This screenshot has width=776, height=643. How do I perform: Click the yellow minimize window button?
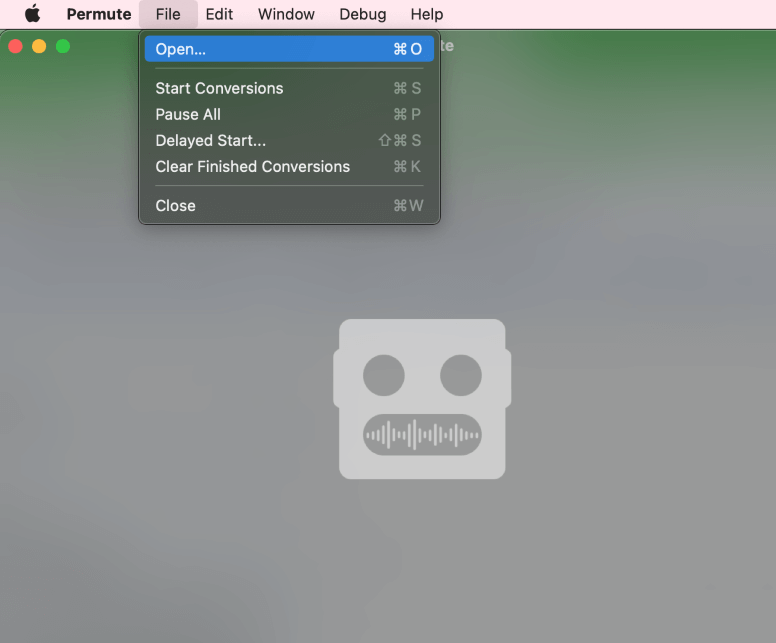pyautogui.click(x=39, y=47)
